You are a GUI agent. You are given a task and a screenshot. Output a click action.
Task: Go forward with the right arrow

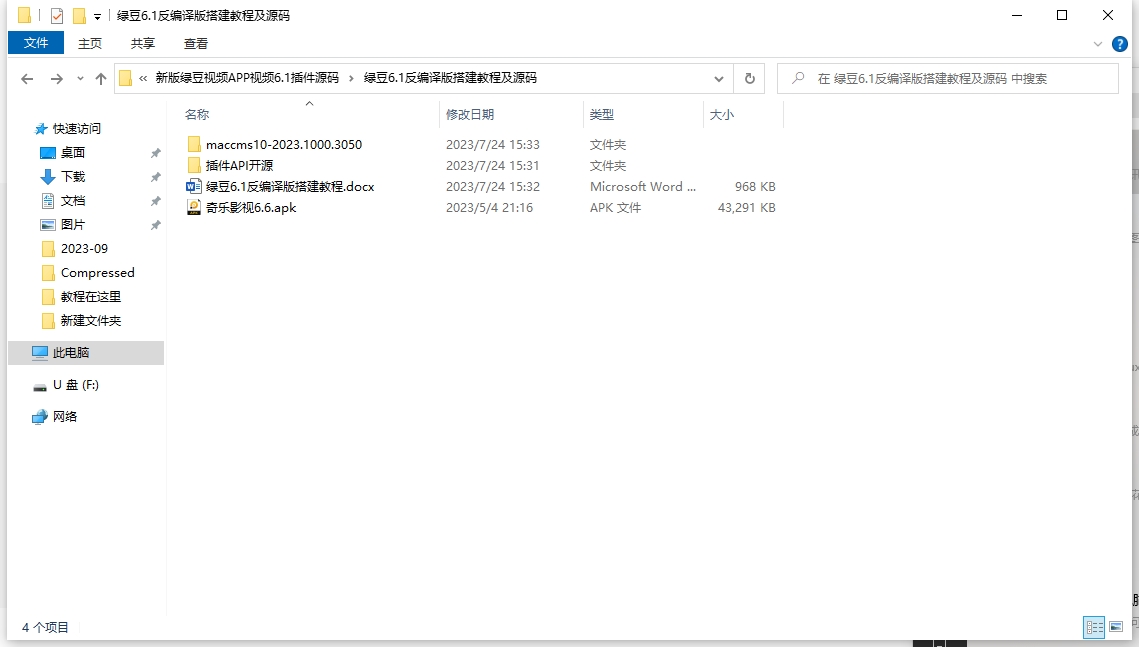coord(57,78)
